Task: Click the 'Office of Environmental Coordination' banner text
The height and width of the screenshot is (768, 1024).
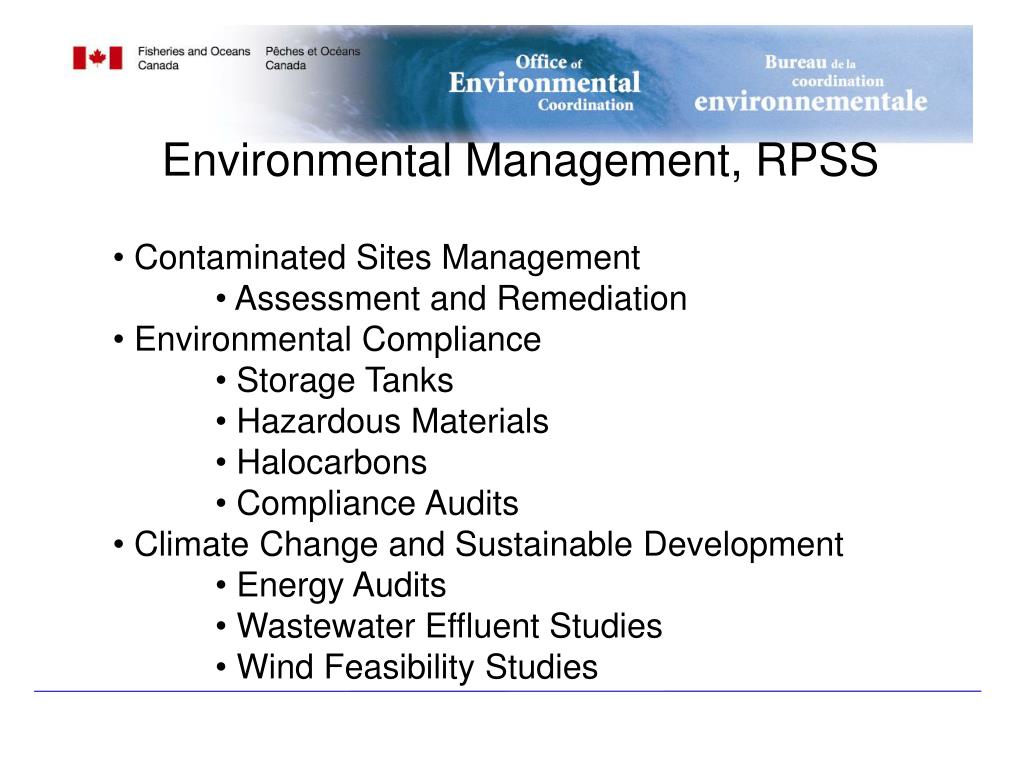Action: pyautogui.click(x=544, y=83)
